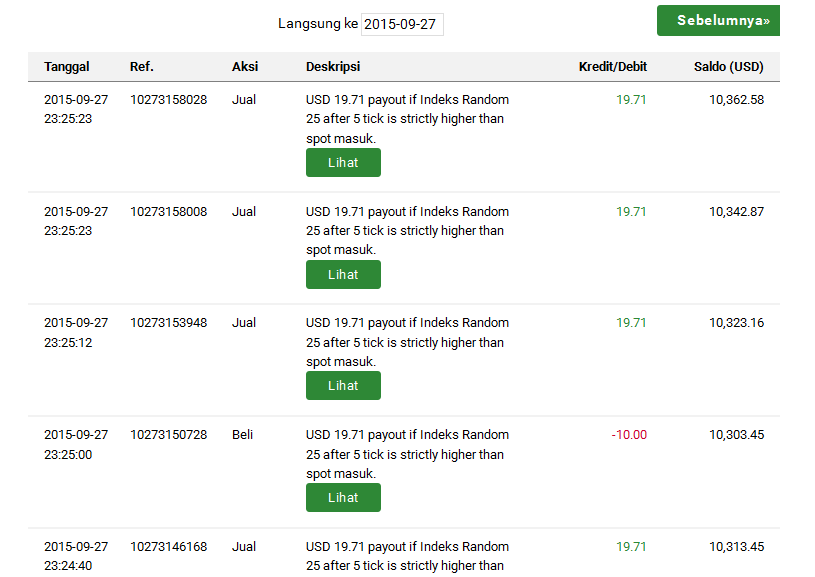Screen dimensions: 815x577
Task: Click the 10,362.58 balance value
Action: click(x=736, y=100)
